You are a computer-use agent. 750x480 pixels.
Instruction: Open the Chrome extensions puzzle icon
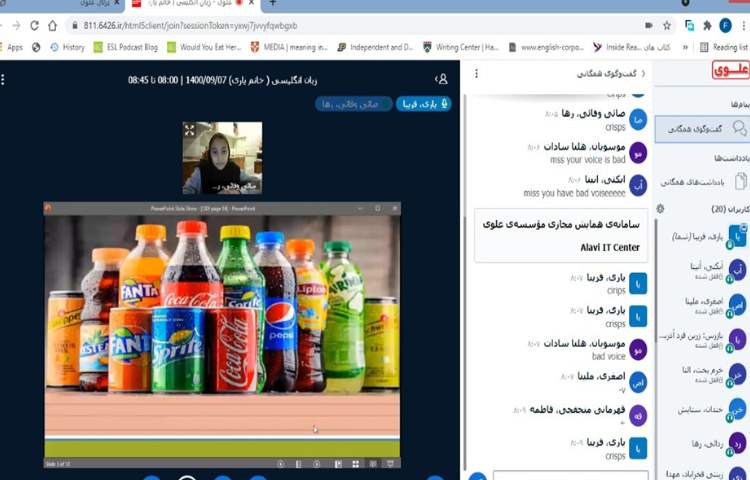click(707, 26)
